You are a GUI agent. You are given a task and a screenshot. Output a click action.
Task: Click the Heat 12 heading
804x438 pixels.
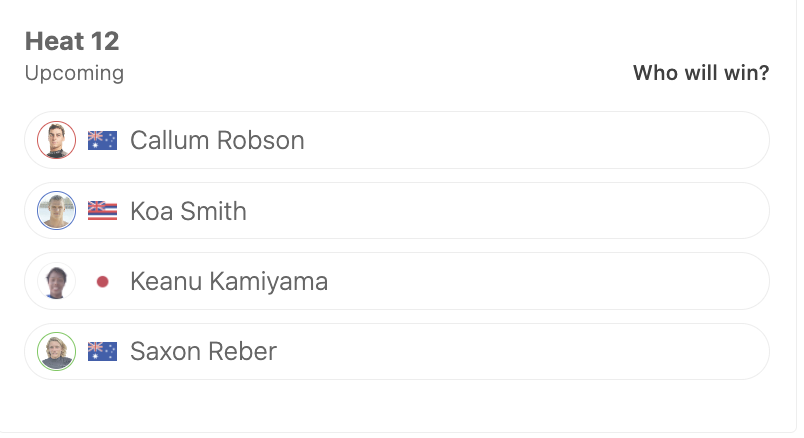tap(72, 41)
